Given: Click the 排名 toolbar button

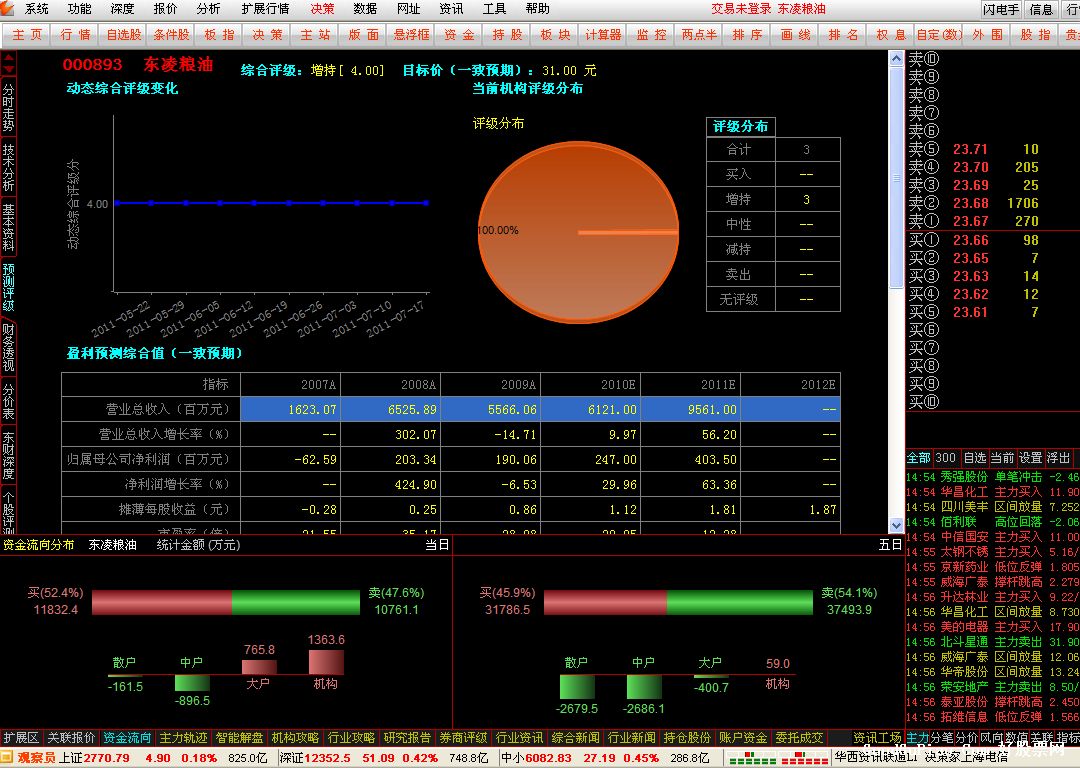Looking at the screenshot, I should coord(843,34).
